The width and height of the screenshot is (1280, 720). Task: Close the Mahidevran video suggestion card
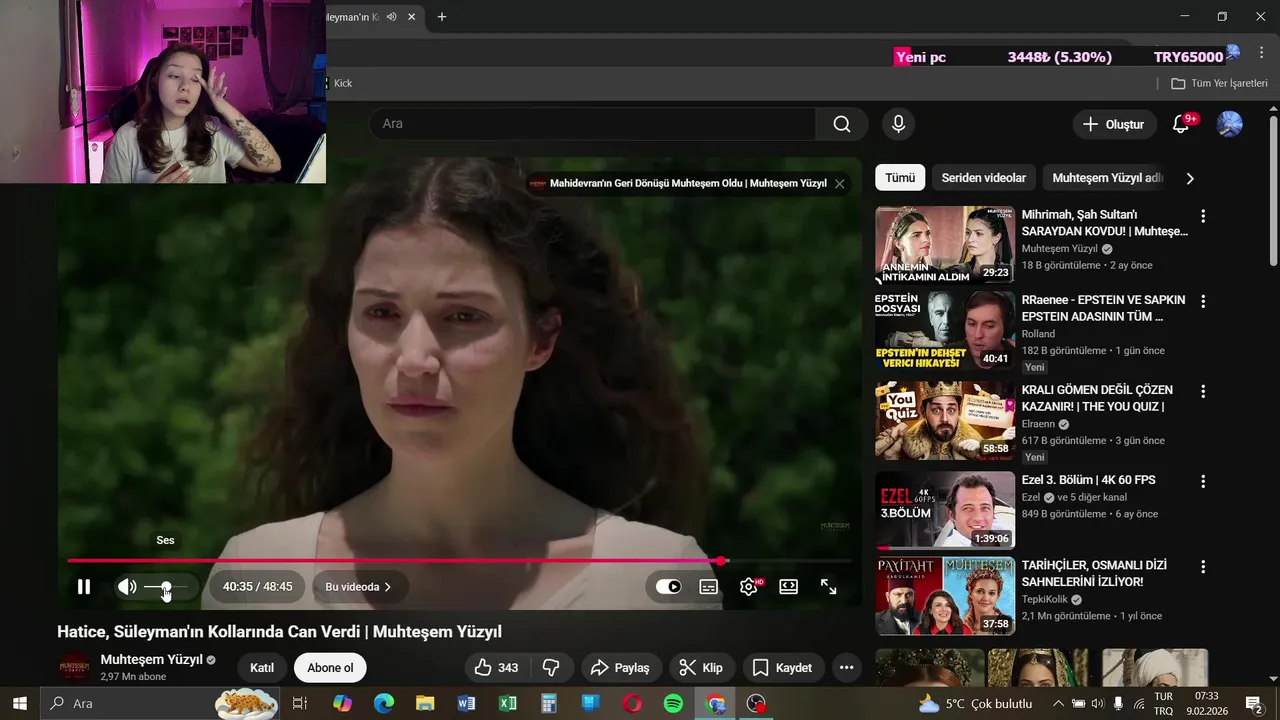click(840, 184)
